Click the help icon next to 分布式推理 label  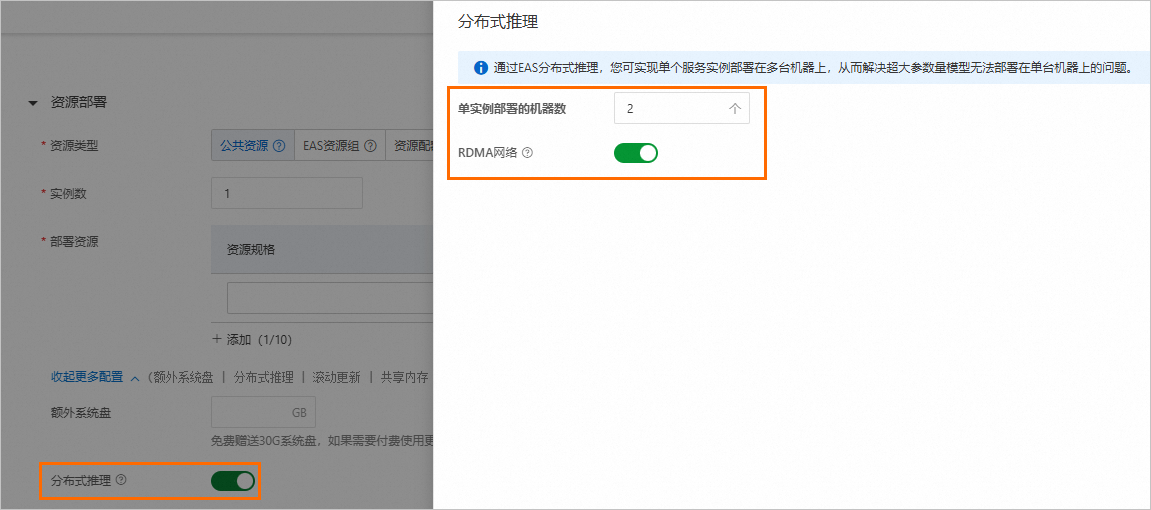point(122,480)
